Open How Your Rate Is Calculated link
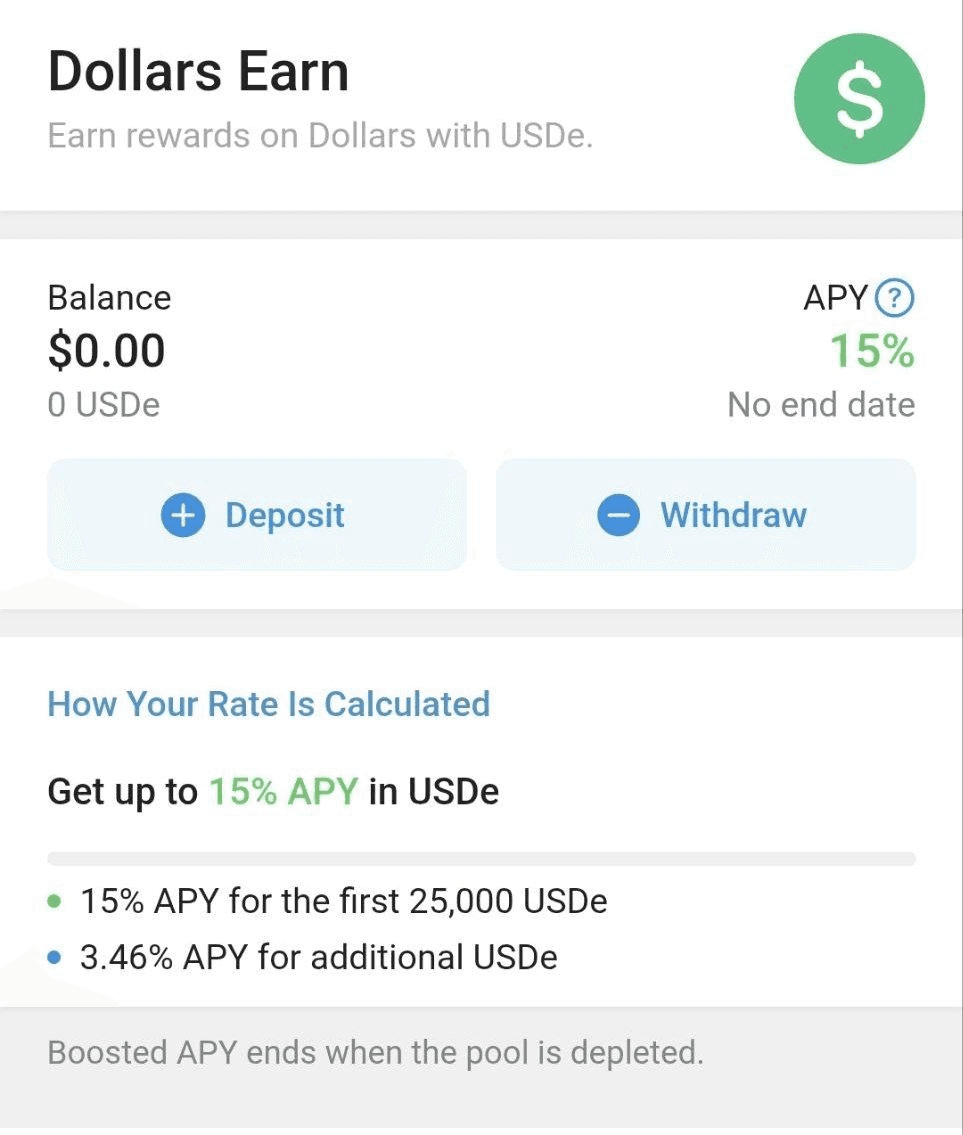 point(269,704)
